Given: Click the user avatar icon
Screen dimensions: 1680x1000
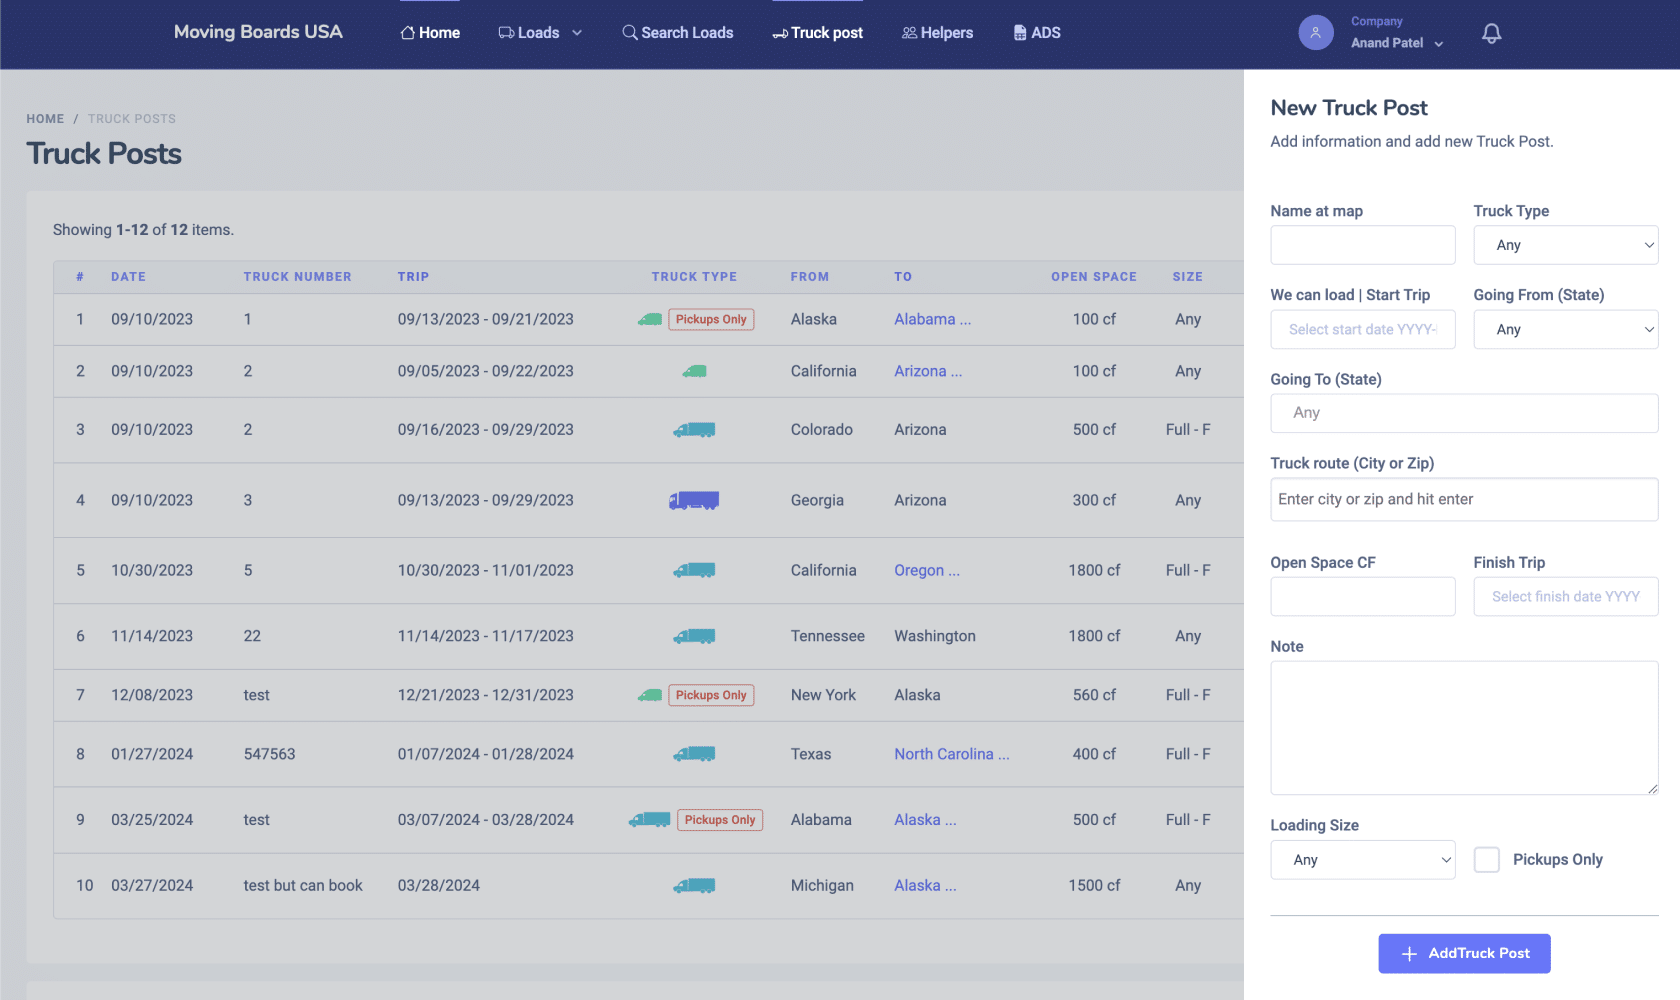Looking at the screenshot, I should 1316,33.
